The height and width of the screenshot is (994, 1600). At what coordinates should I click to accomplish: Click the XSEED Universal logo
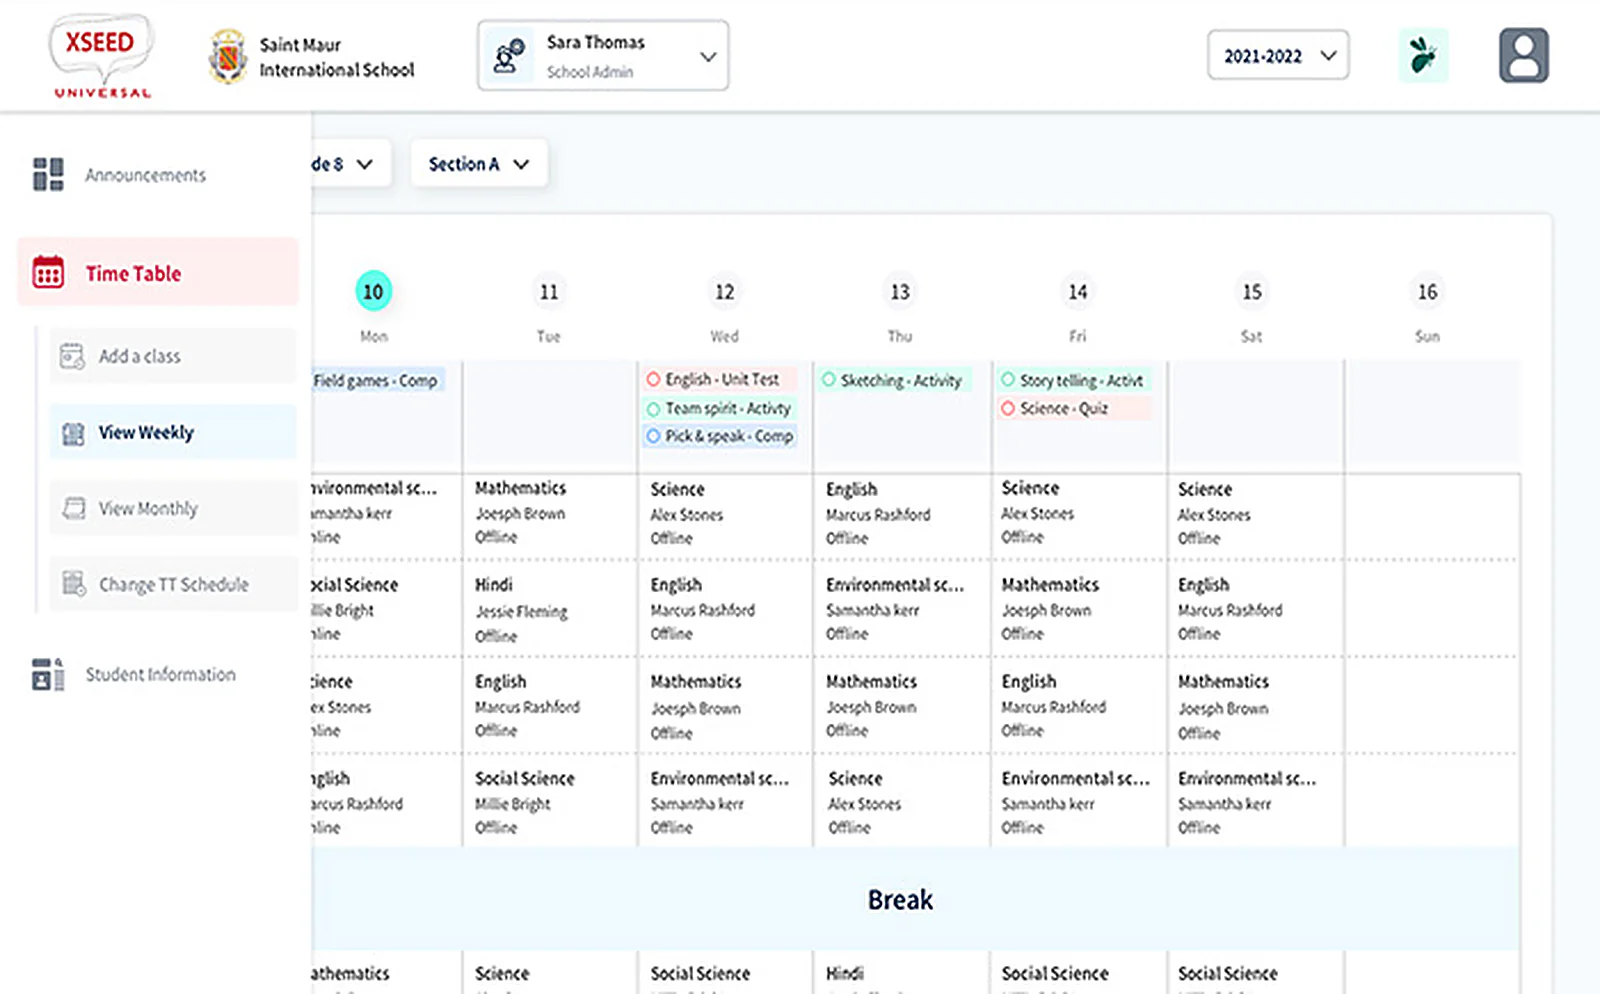pyautogui.click(x=102, y=55)
